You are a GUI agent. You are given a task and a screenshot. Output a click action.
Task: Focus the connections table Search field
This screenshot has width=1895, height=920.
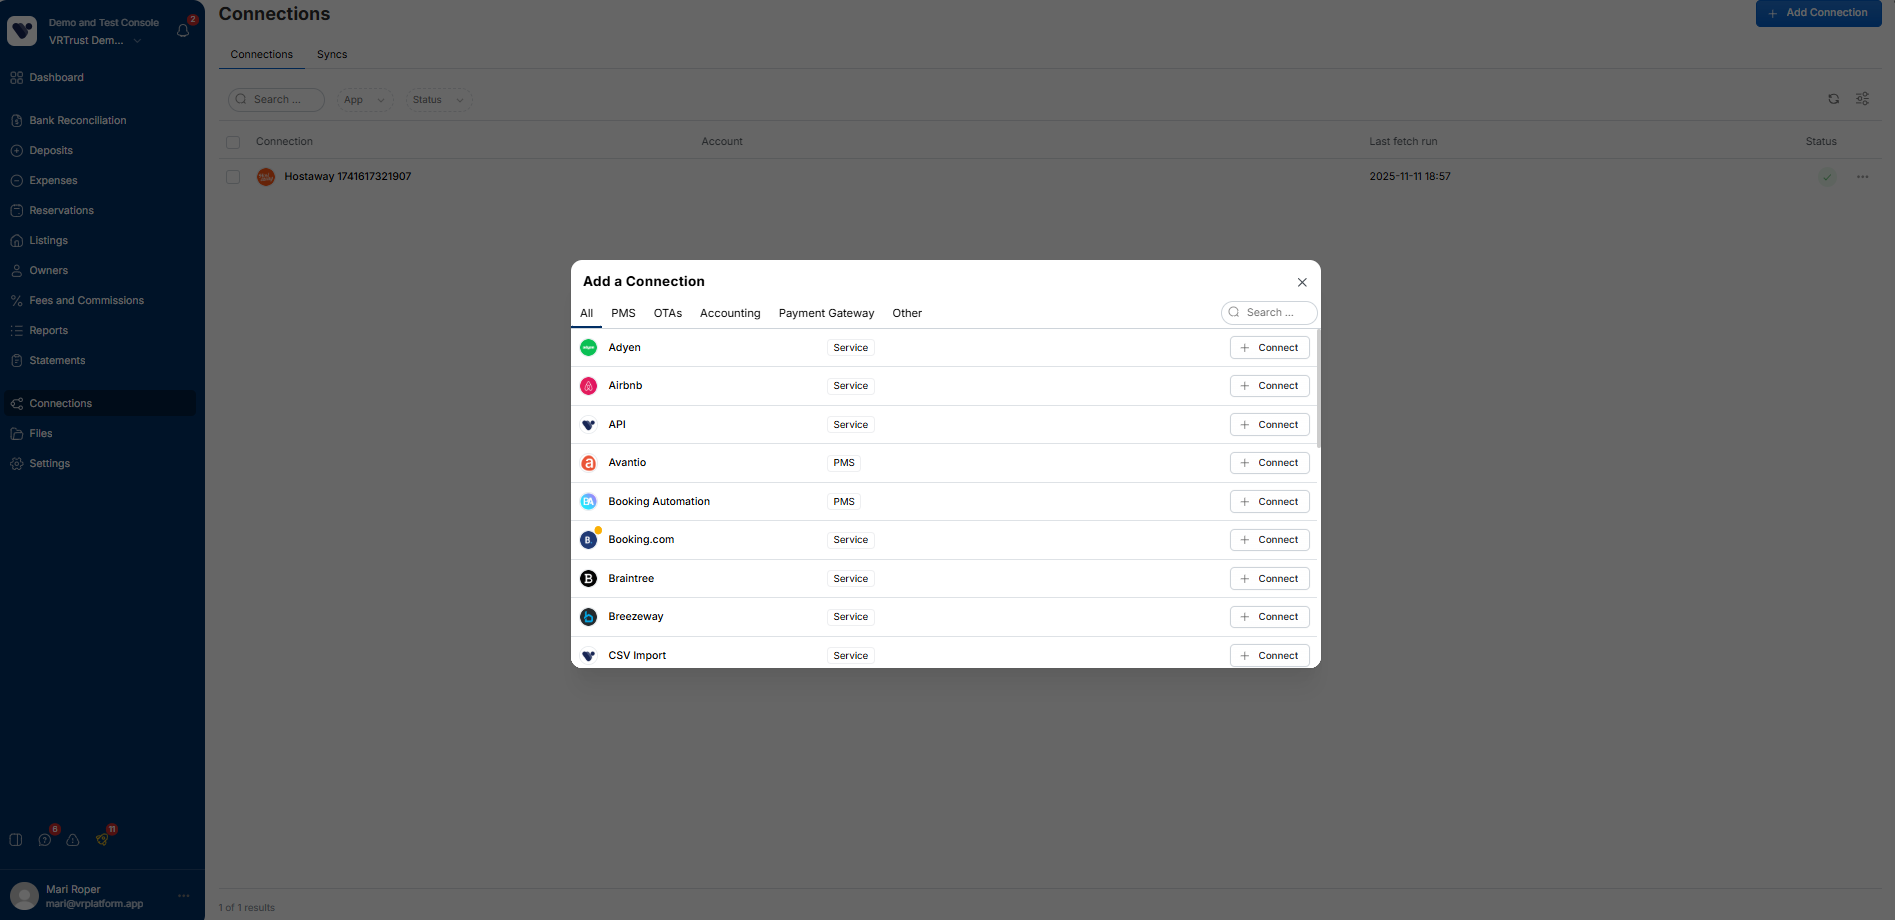tap(276, 100)
